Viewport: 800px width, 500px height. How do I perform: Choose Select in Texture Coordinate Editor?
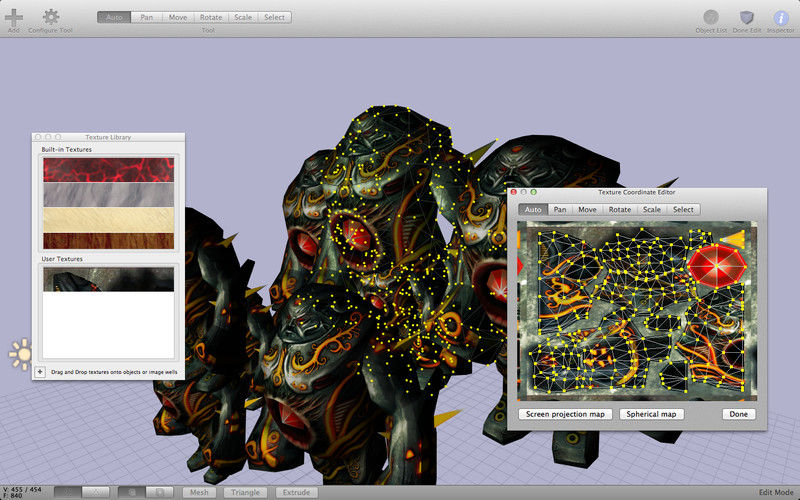(683, 210)
